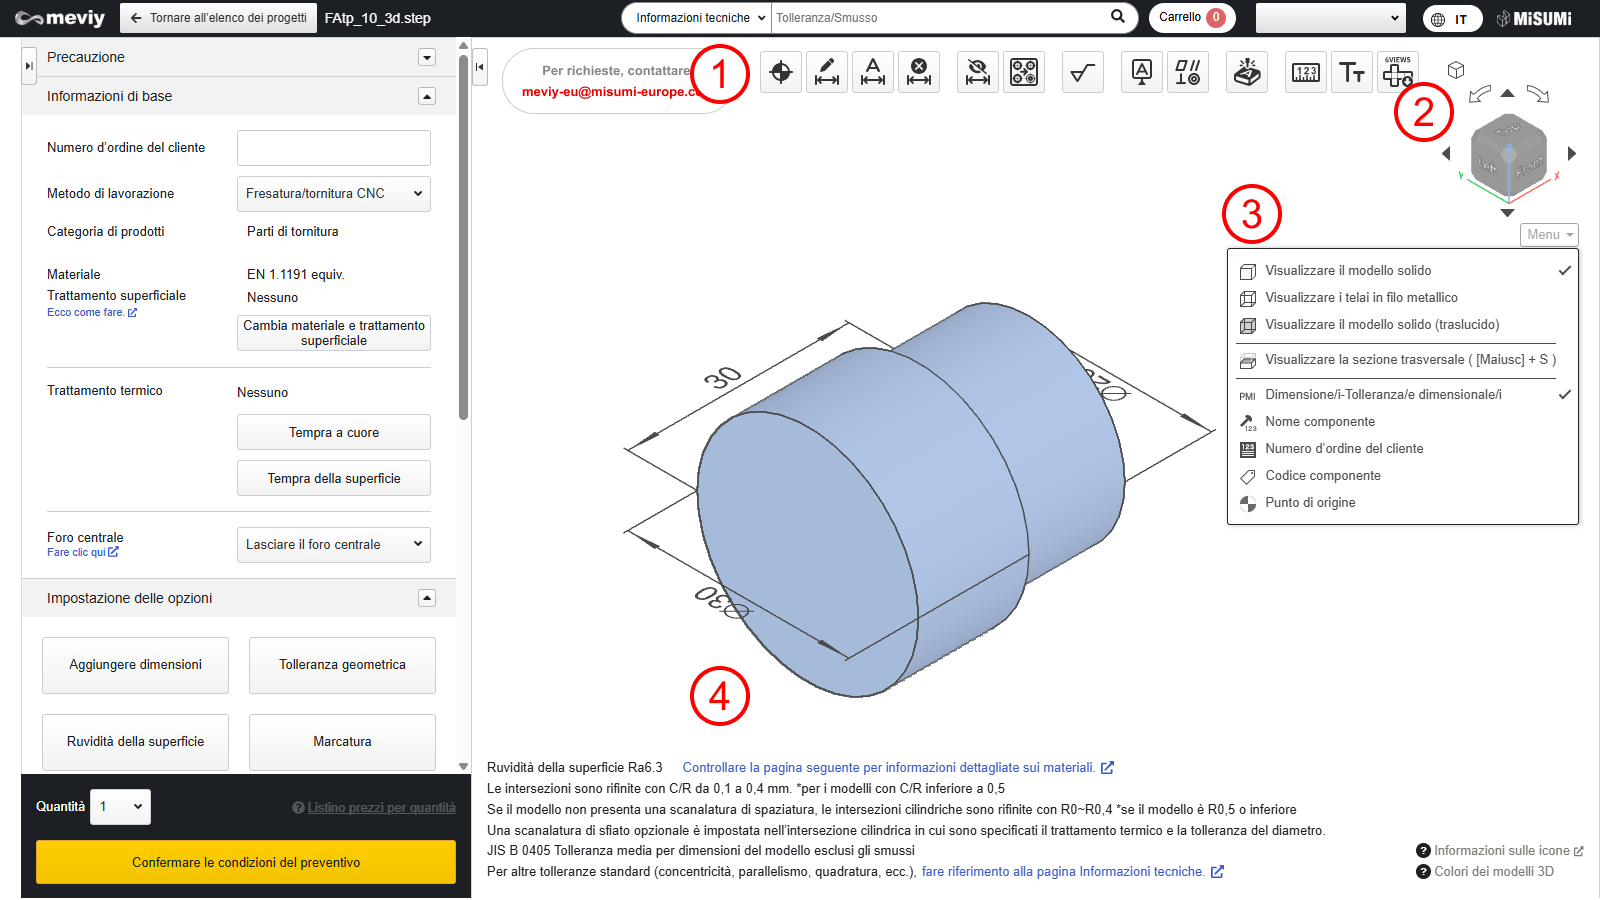This screenshot has height=900, width=1600.
Task: Open the Metodo di lavorazione dropdown
Action: click(334, 194)
